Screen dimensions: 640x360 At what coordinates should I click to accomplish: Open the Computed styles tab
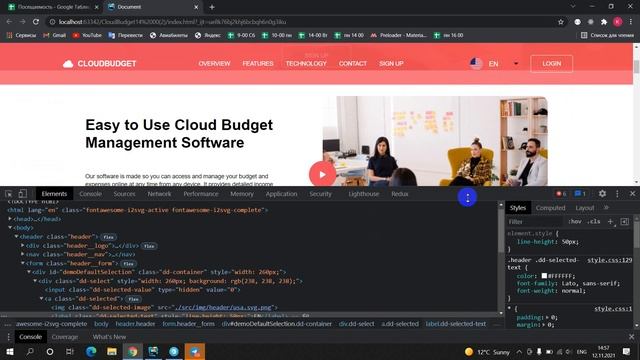pos(550,208)
